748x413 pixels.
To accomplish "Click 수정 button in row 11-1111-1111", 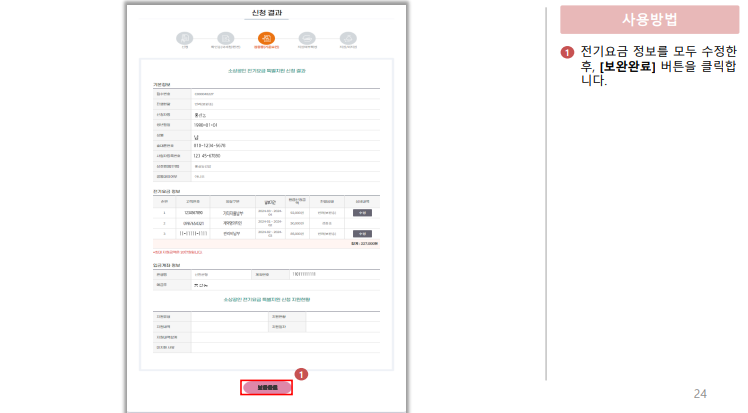I will coord(362,234).
